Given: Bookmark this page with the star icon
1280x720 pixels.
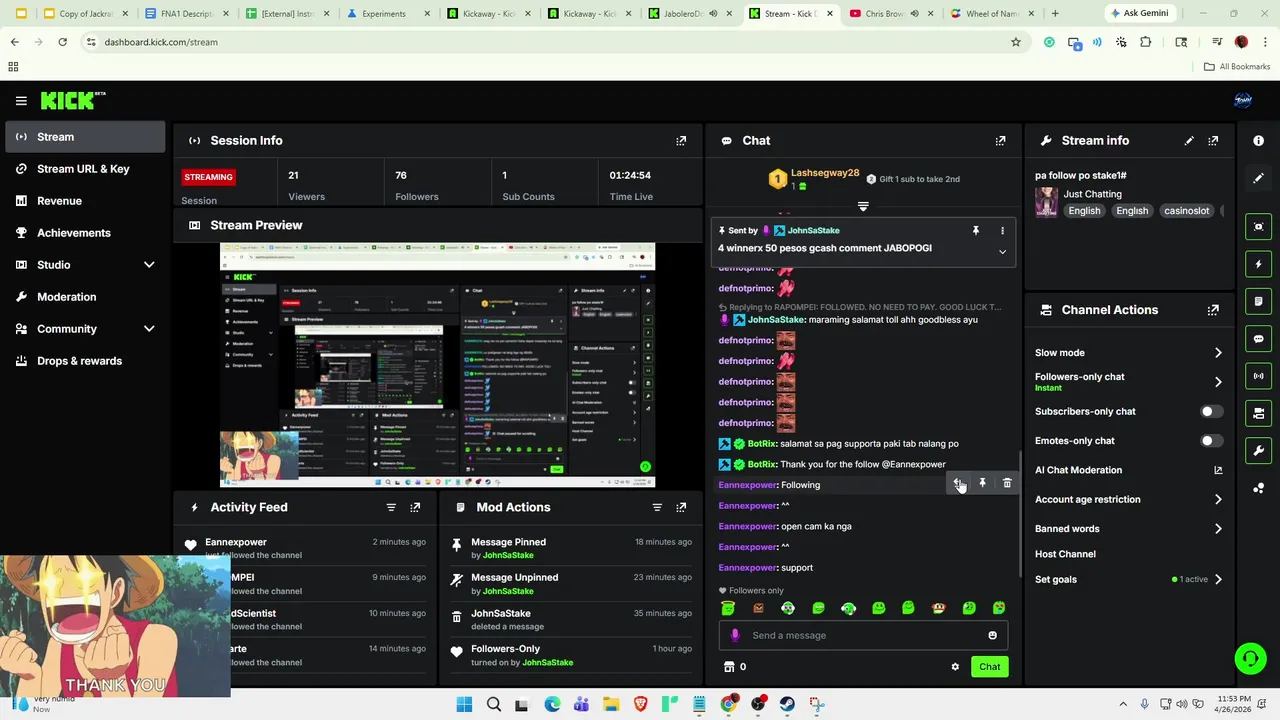Looking at the screenshot, I should (x=1016, y=42).
